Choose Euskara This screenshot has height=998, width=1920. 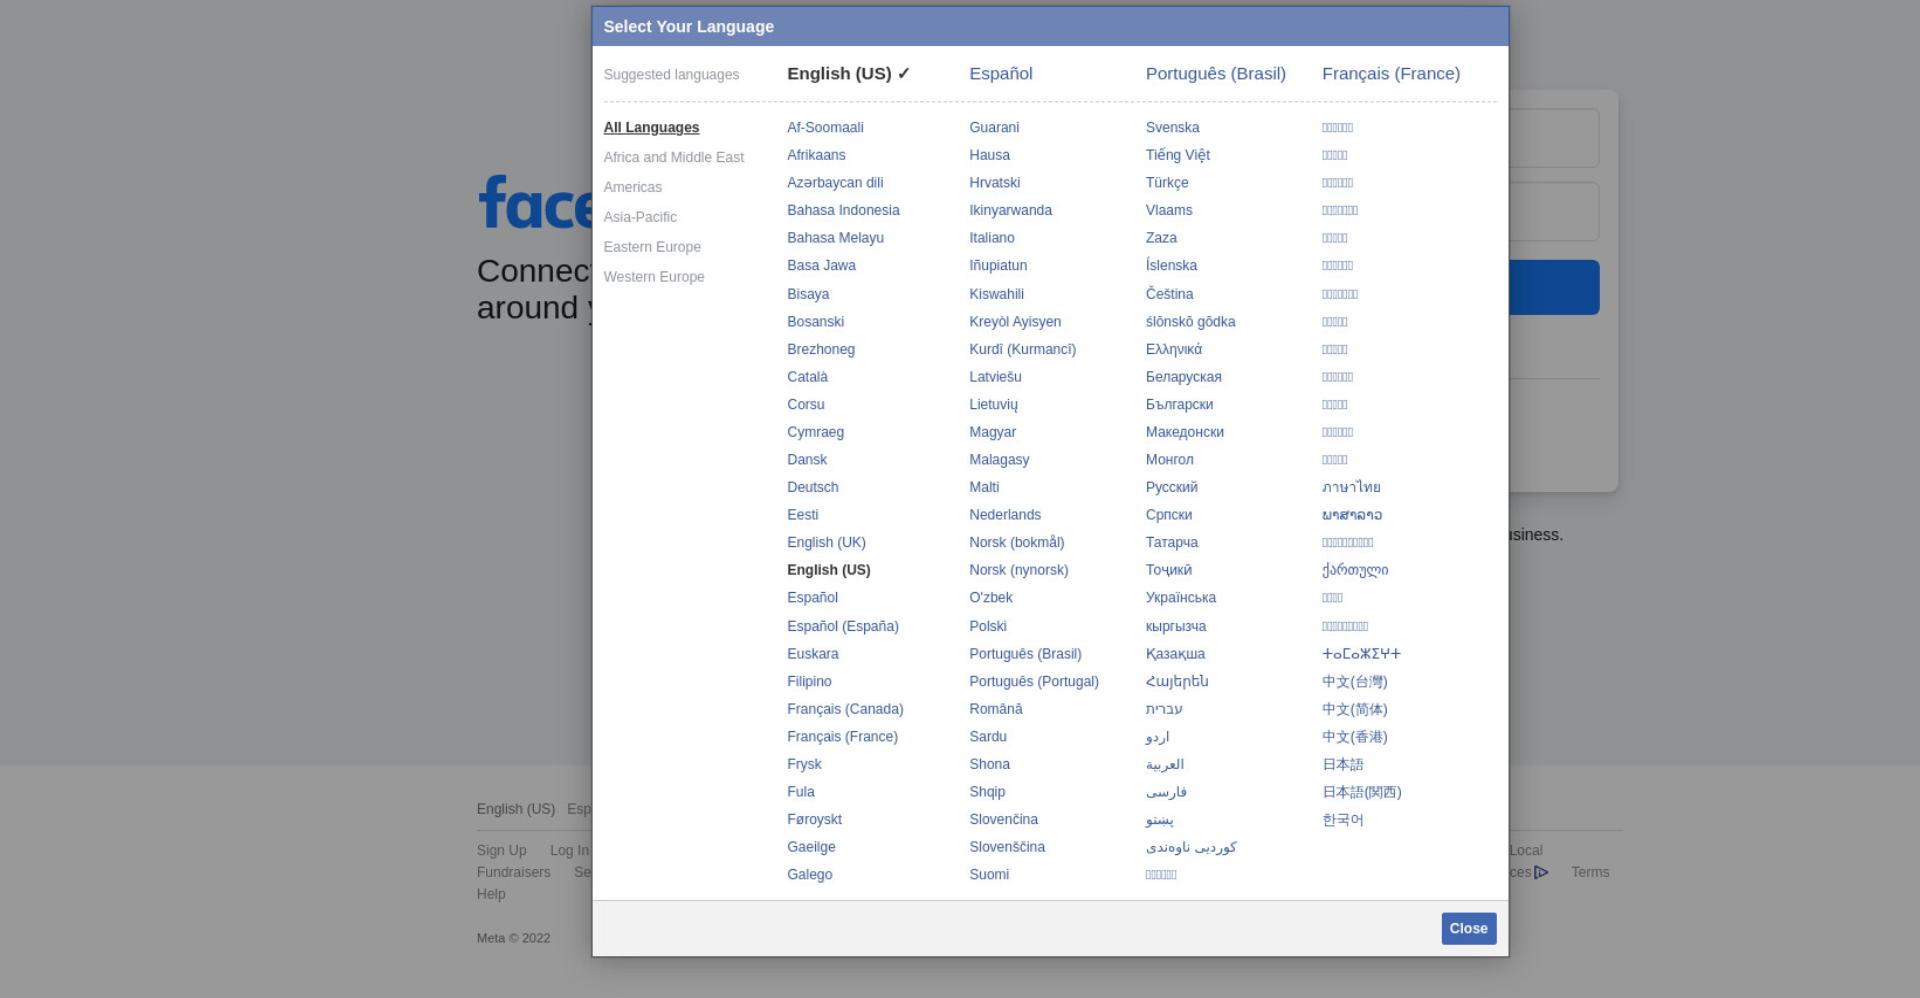[812, 653]
